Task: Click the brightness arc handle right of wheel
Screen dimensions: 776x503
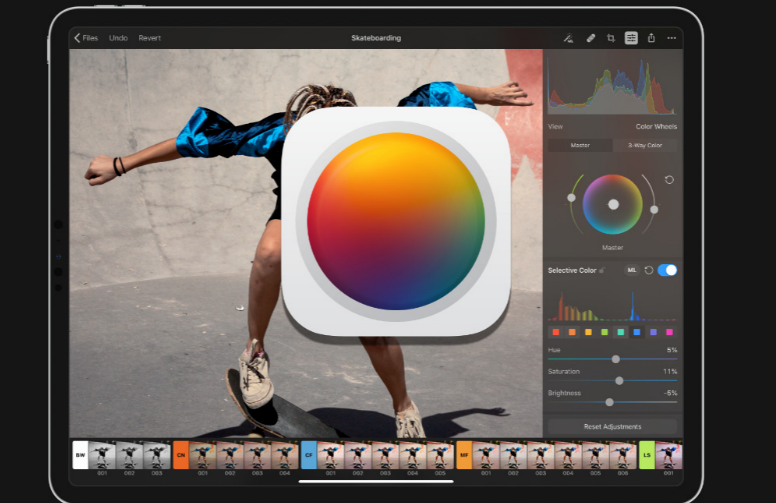Action: (654, 210)
